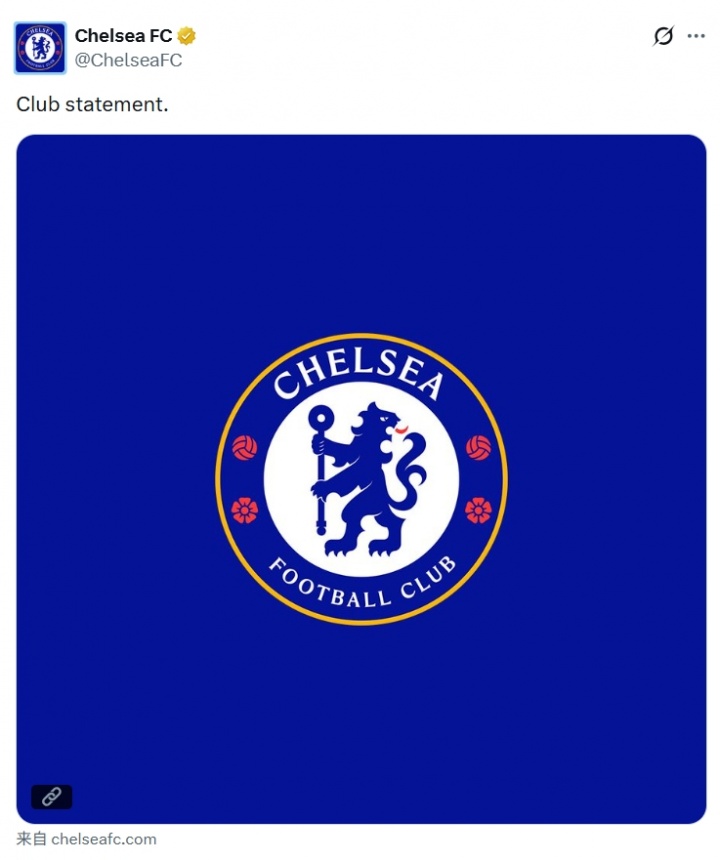Image resolution: width=720 pixels, height=860 pixels.
Task: Click the left red rose emblem
Action: (245, 511)
